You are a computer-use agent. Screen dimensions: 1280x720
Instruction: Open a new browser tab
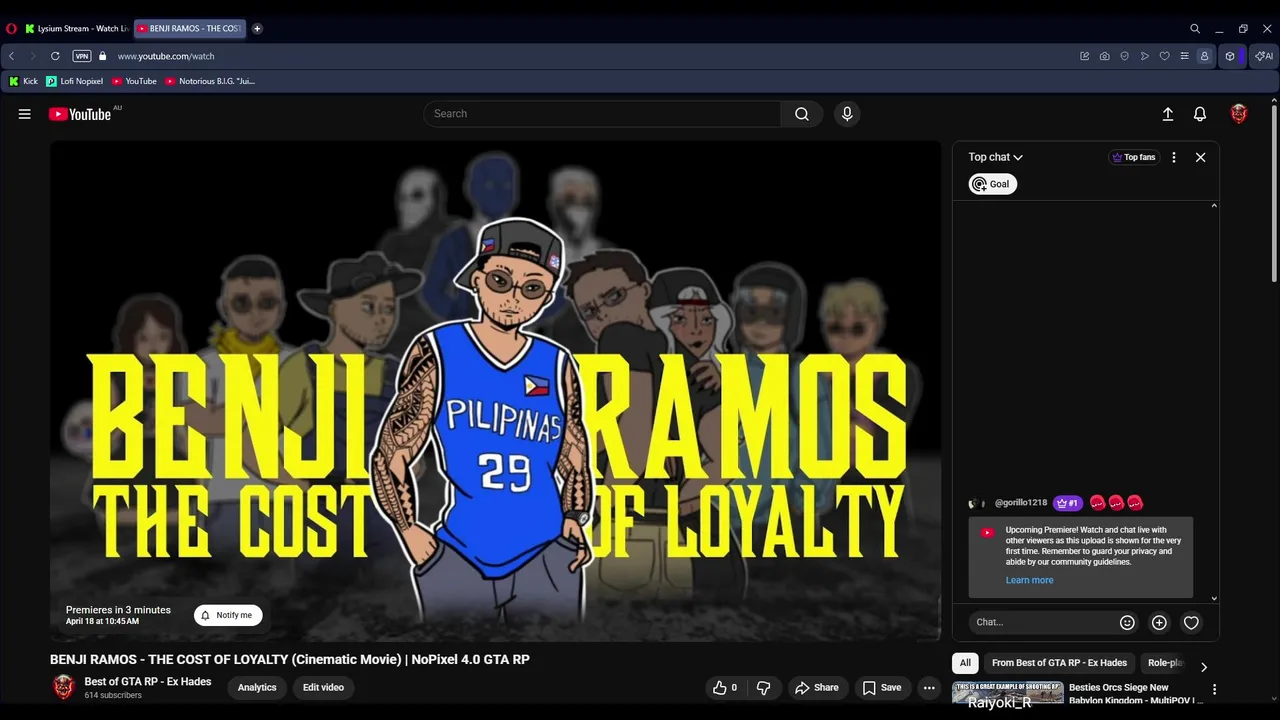pos(257,29)
